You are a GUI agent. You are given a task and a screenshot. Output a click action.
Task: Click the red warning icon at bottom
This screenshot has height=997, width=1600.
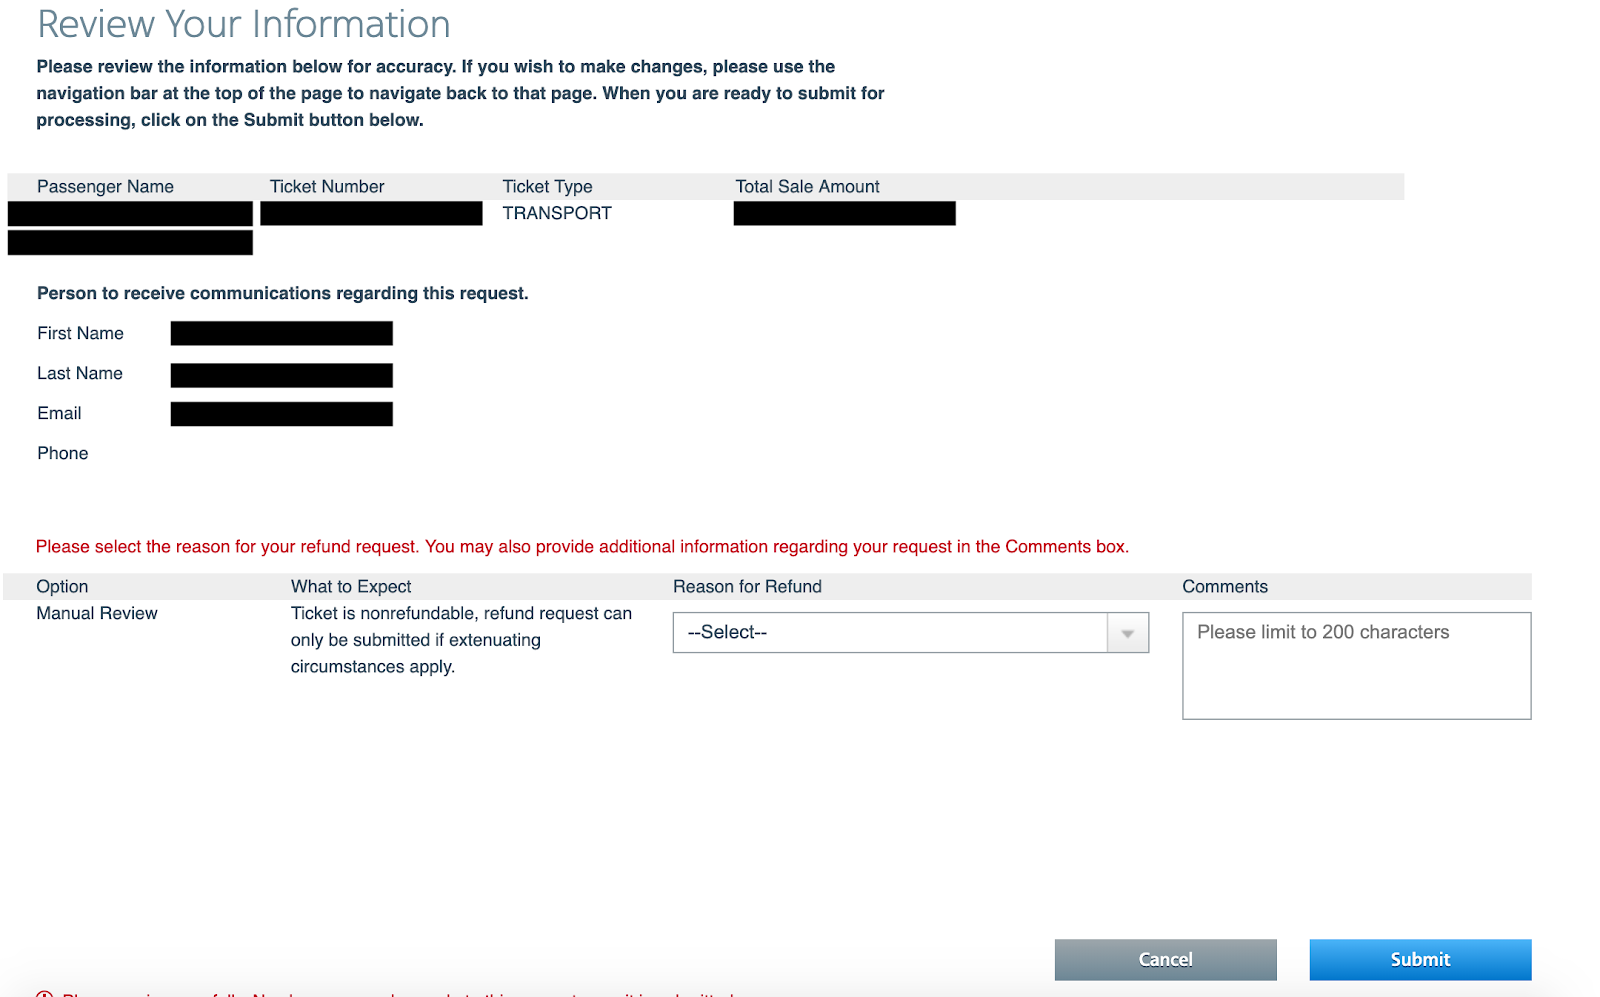[44, 993]
